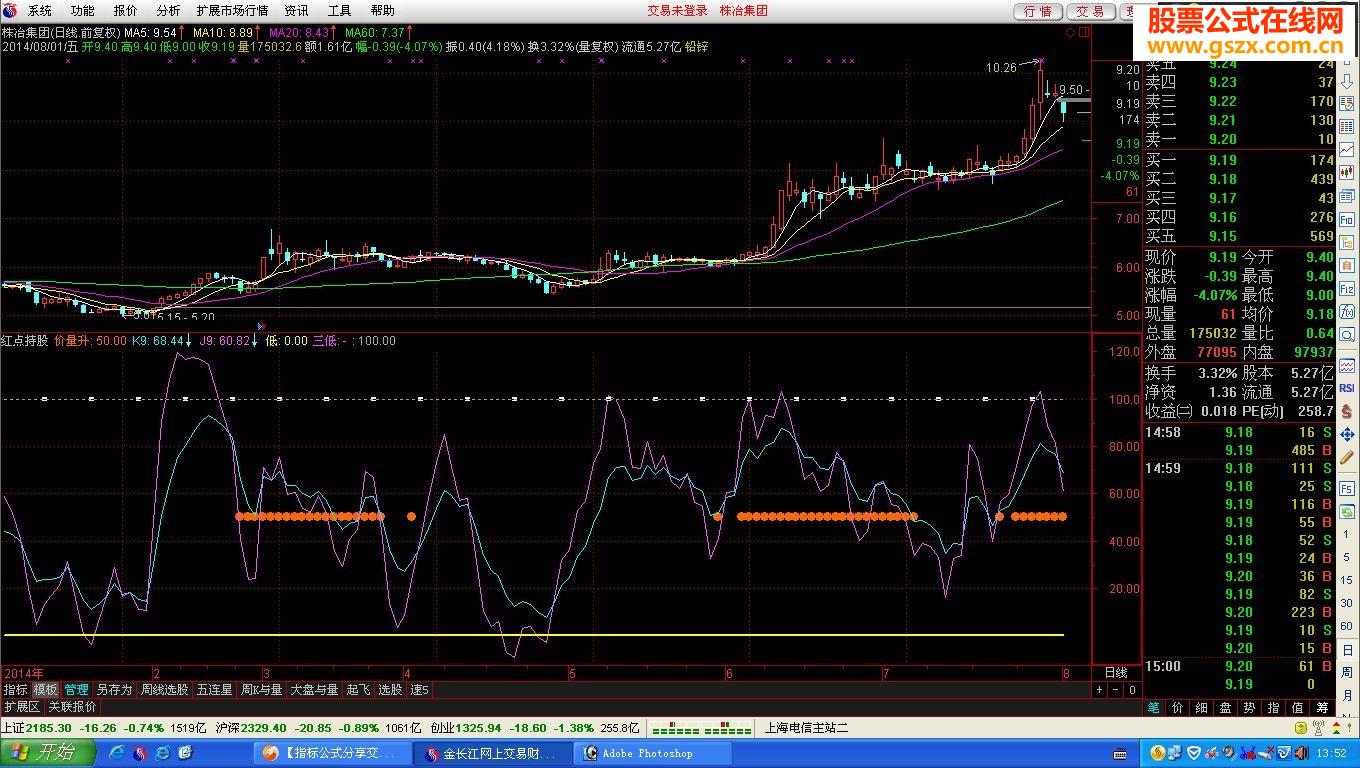
Task: Click the blue move-arrows crosshair icon
Action: [1347, 435]
